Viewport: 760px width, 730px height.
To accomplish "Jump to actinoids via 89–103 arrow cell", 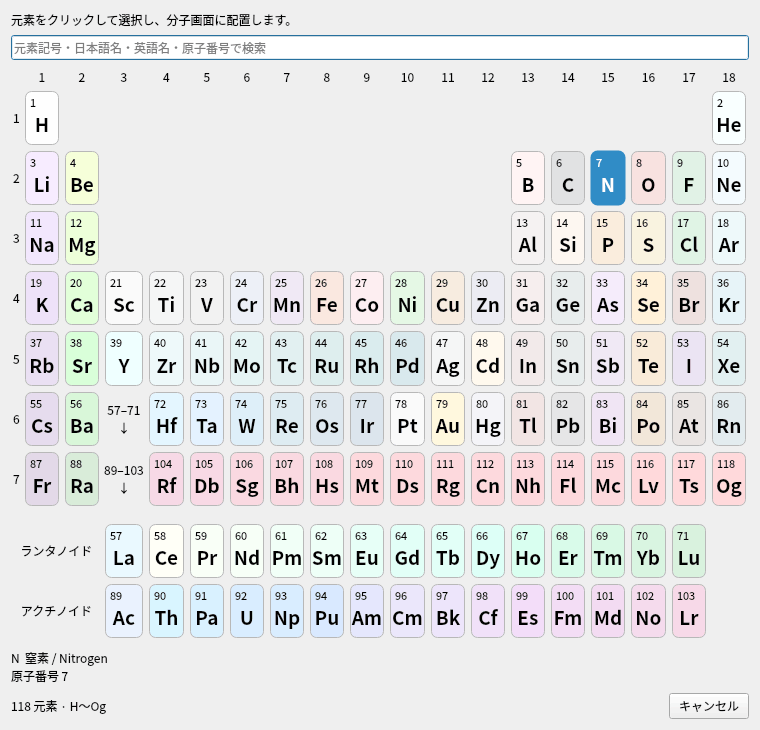I will pyautogui.click(x=124, y=479).
